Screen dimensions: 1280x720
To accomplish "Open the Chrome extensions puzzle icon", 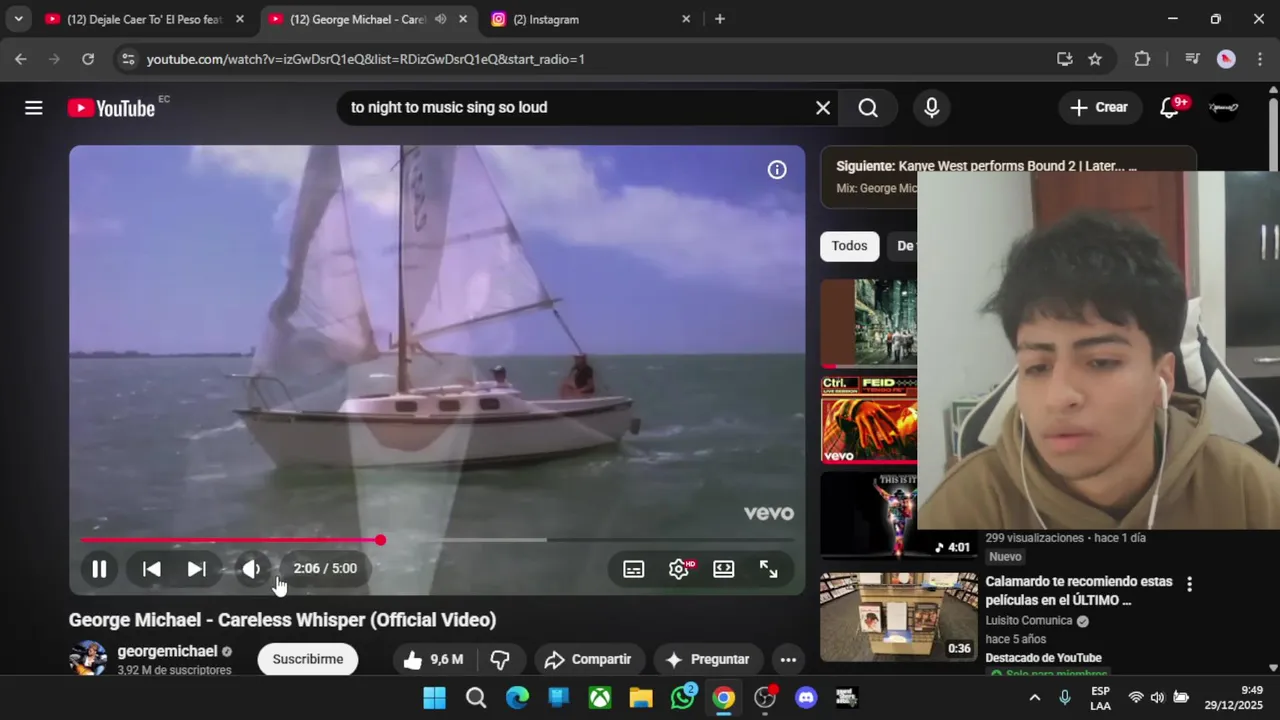I will click(x=1142, y=59).
